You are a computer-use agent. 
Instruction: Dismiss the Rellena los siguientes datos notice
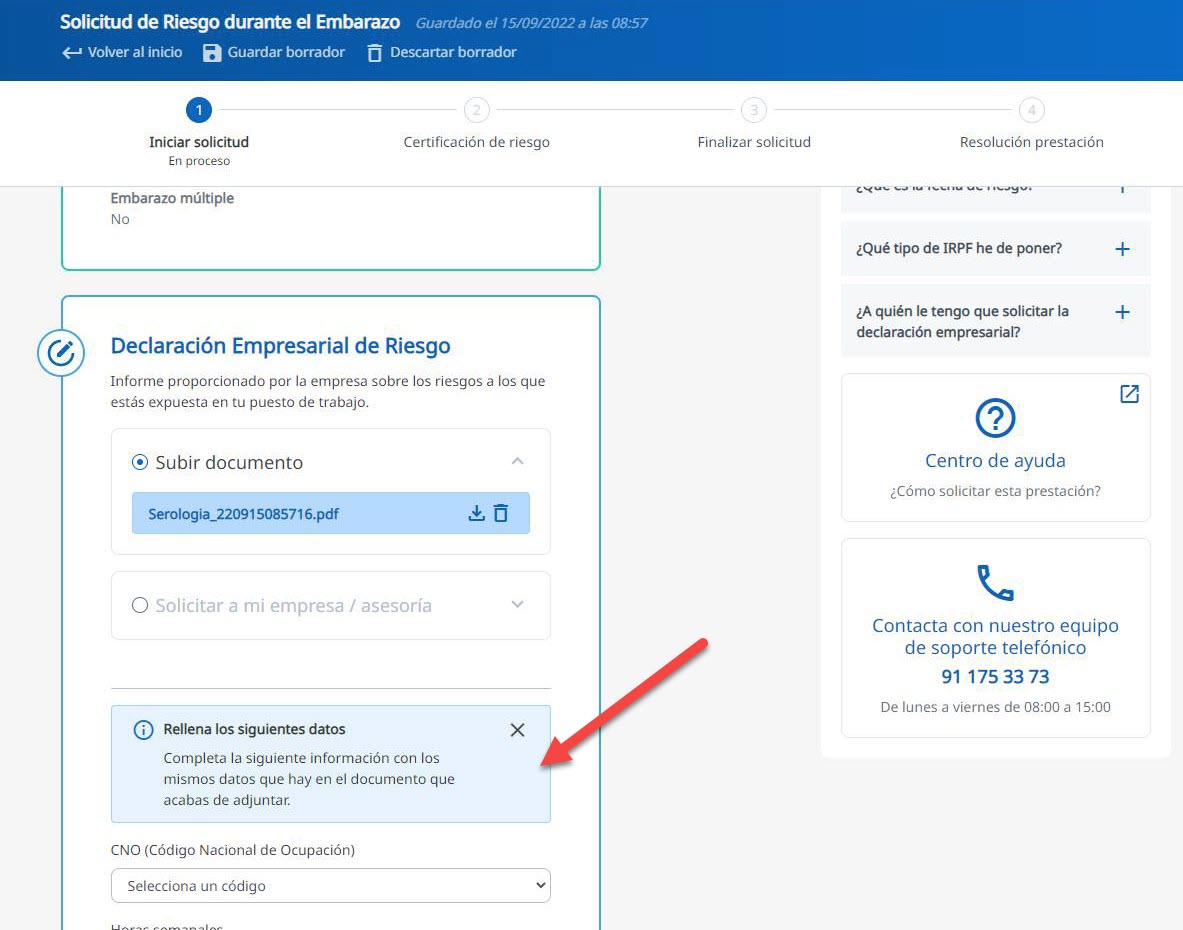click(517, 730)
